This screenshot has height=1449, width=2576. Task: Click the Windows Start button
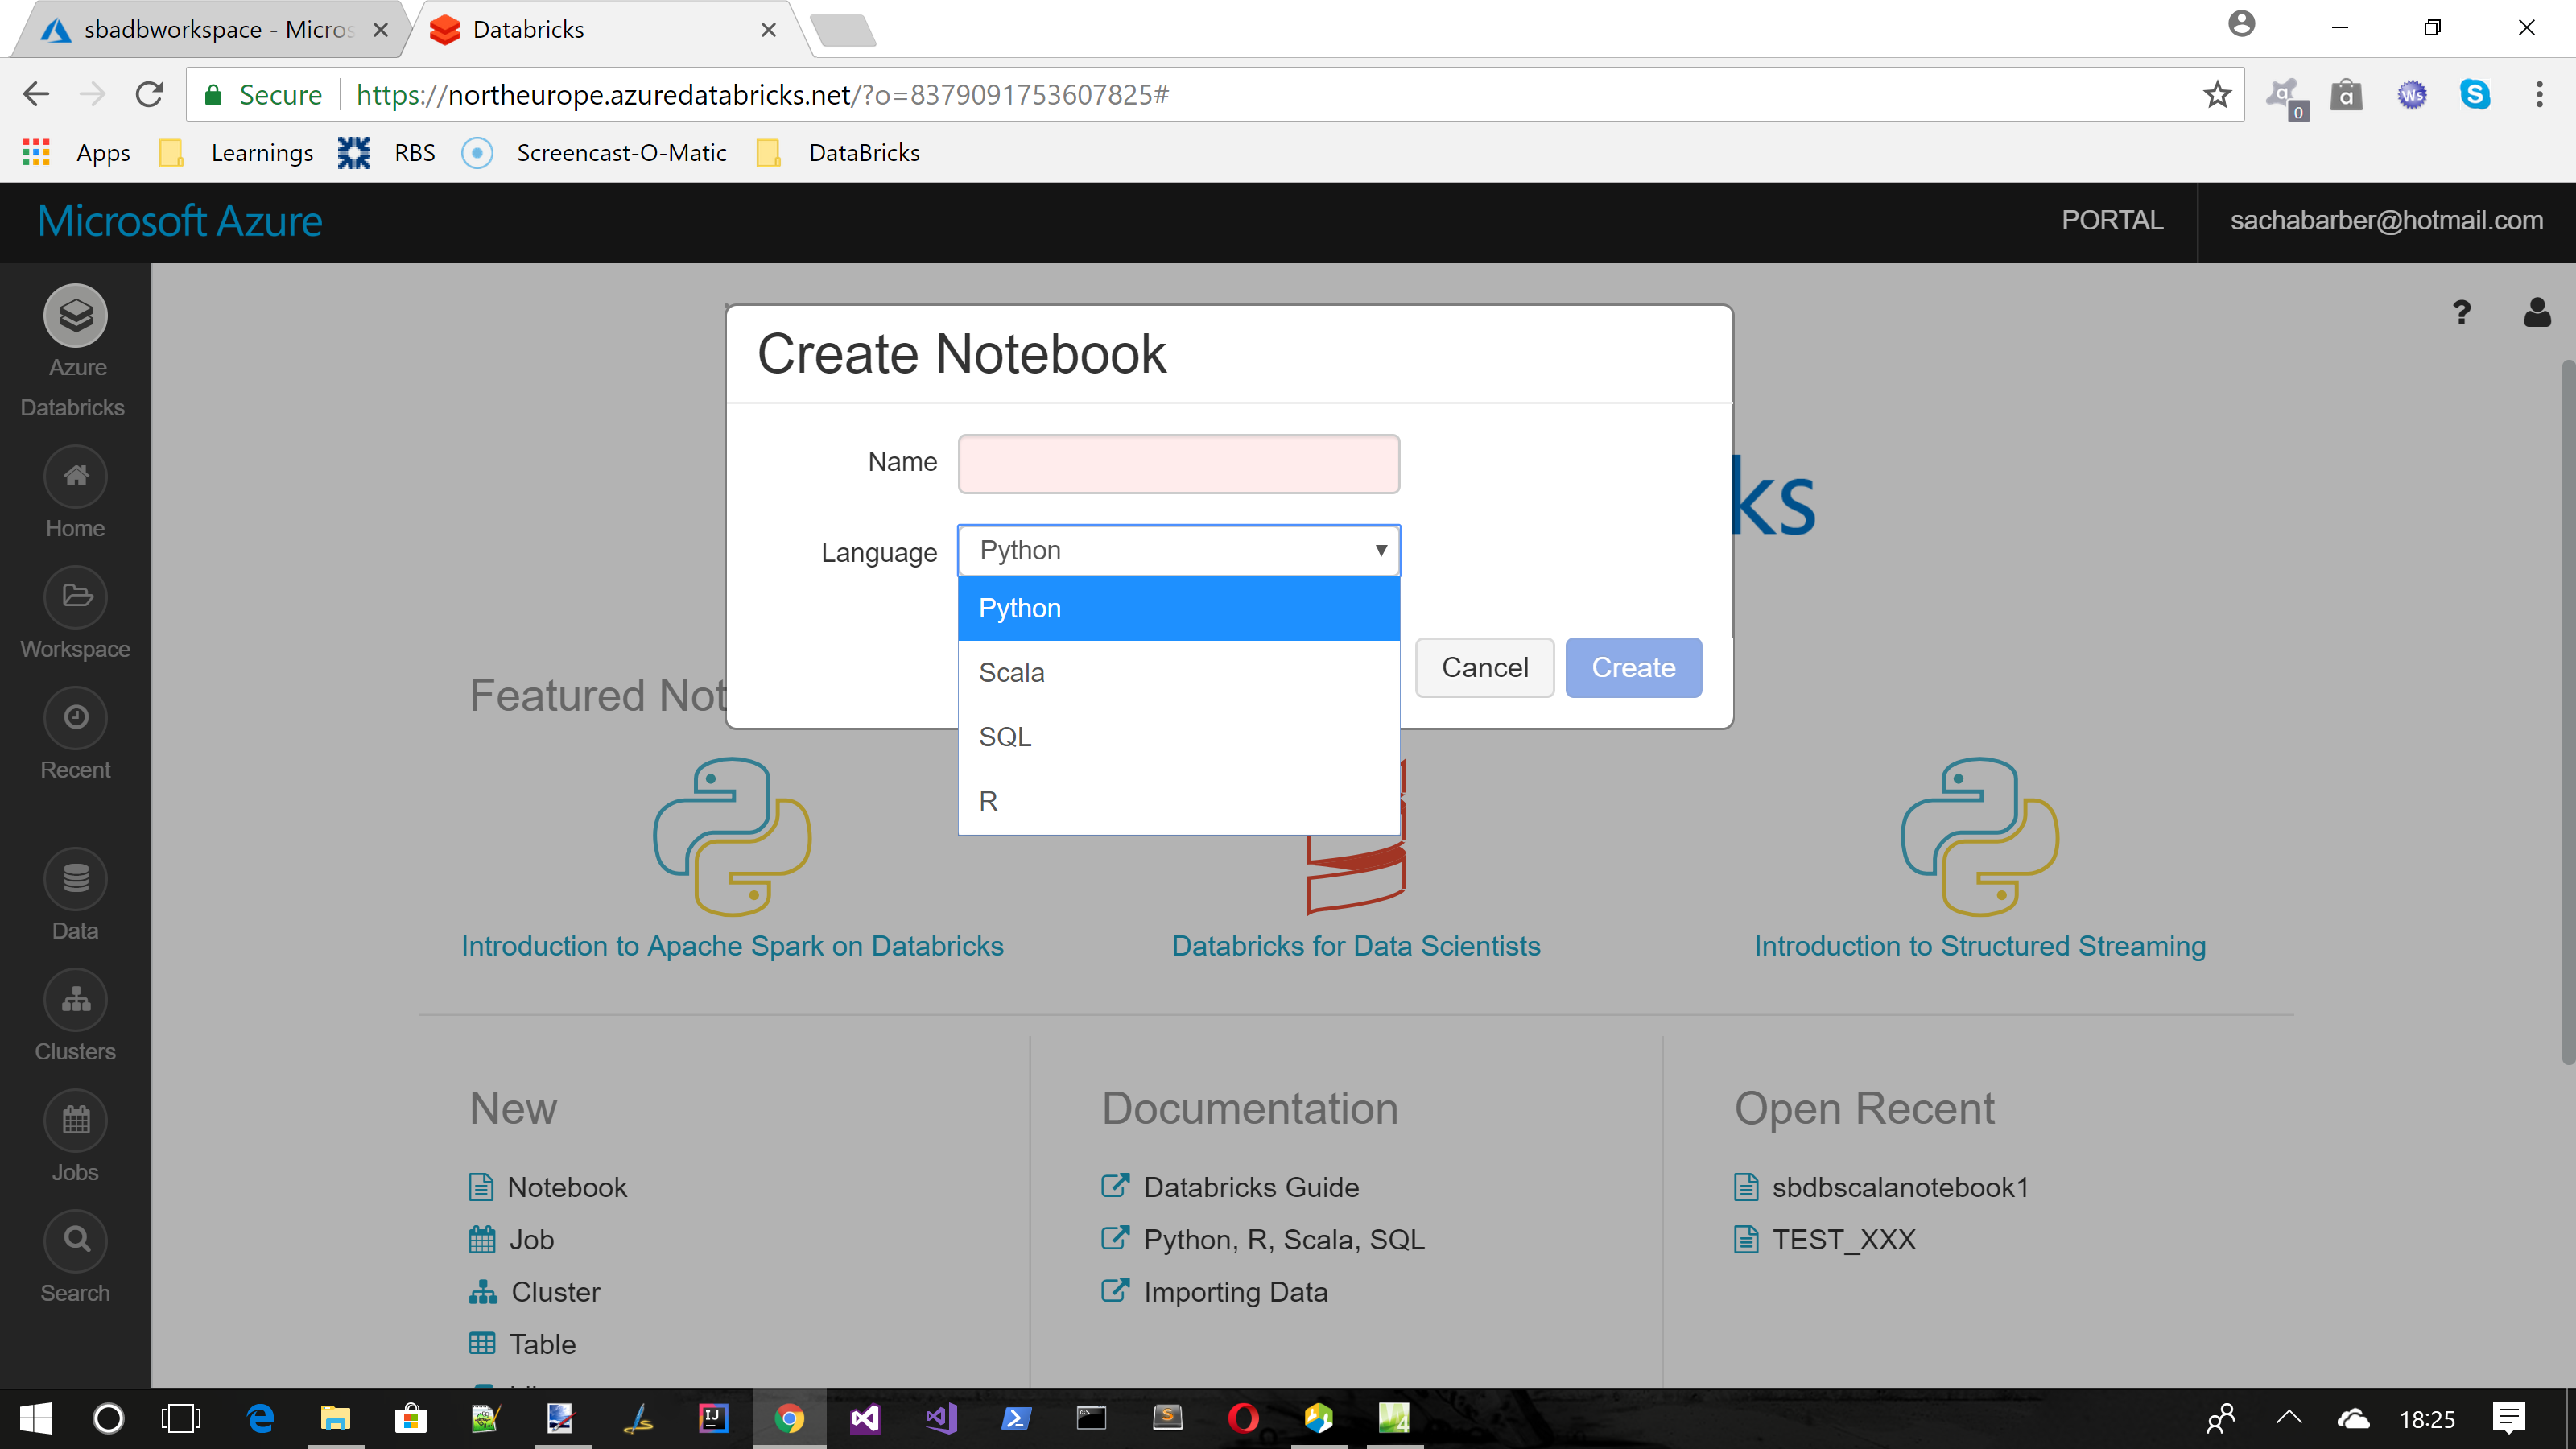point(36,1418)
